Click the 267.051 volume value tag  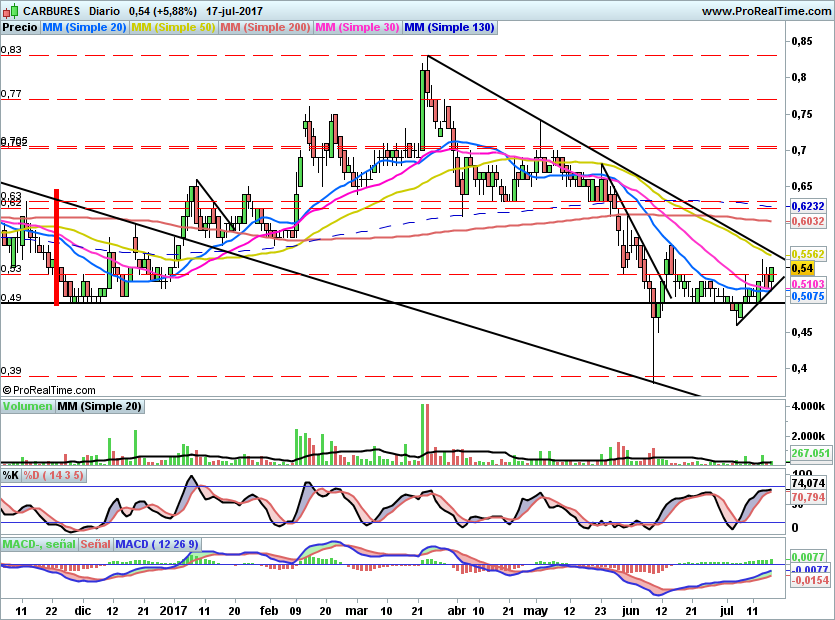[811, 453]
